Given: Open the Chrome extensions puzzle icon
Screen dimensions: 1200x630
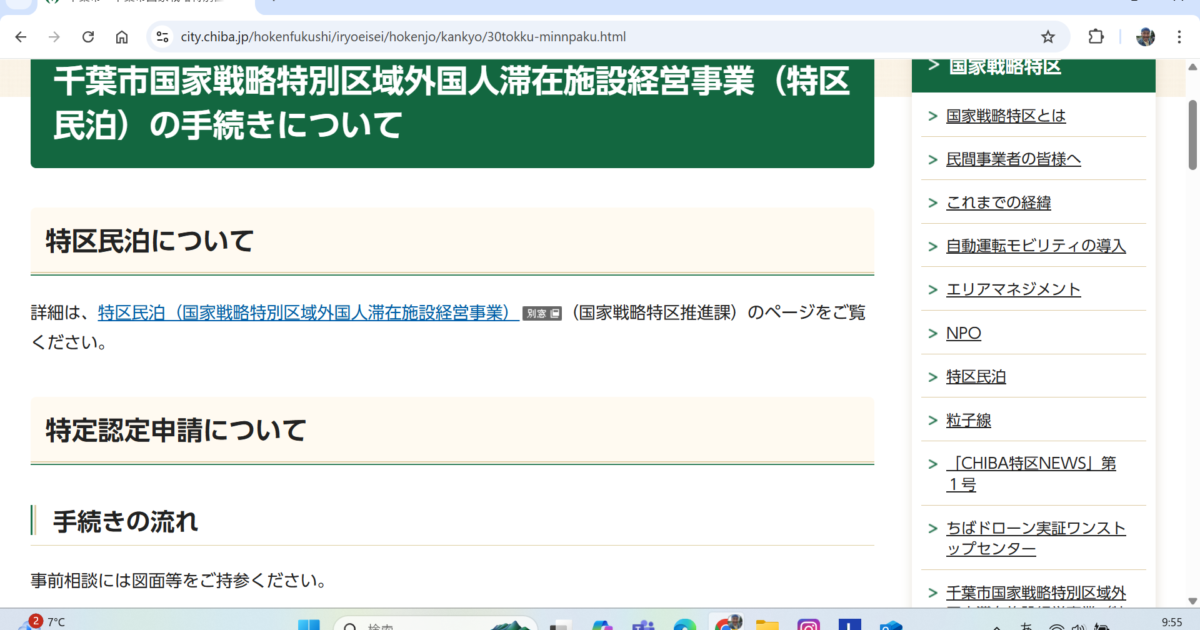Looking at the screenshot, I should point(1096,37).
